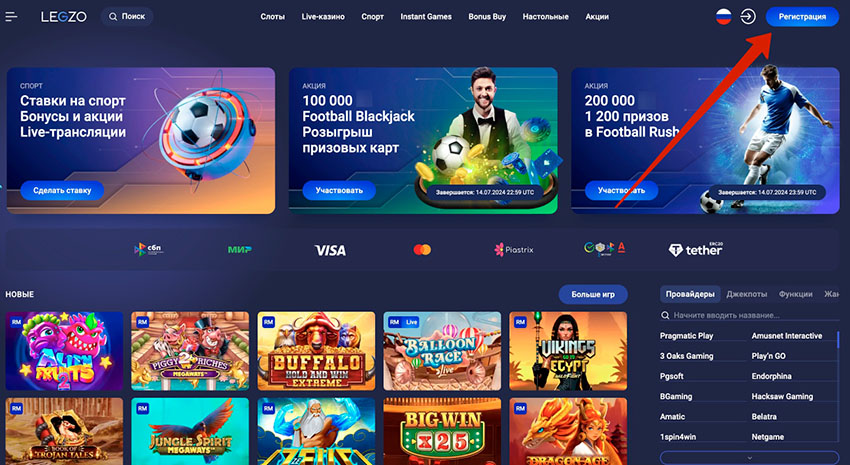Screen dimensions: 850x465
Task: Open the Слоты menu item
Action: click(x=272, y=17)
